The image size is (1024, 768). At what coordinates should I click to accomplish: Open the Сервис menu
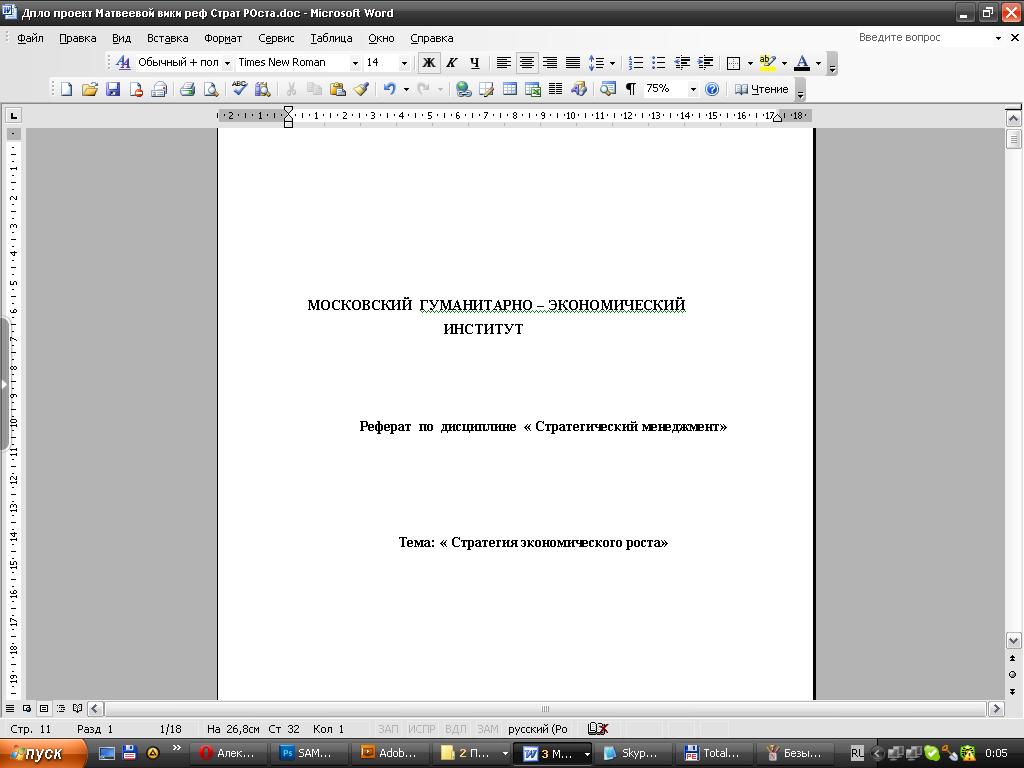point(276,38)
